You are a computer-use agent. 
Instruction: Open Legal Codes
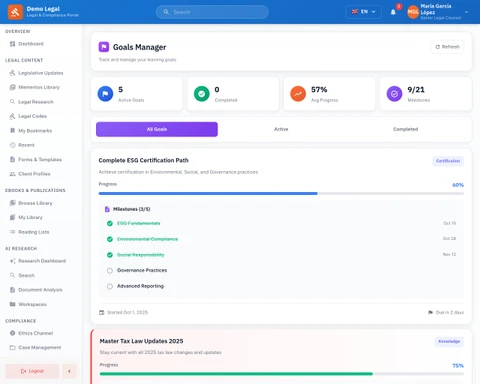(28, 116)
